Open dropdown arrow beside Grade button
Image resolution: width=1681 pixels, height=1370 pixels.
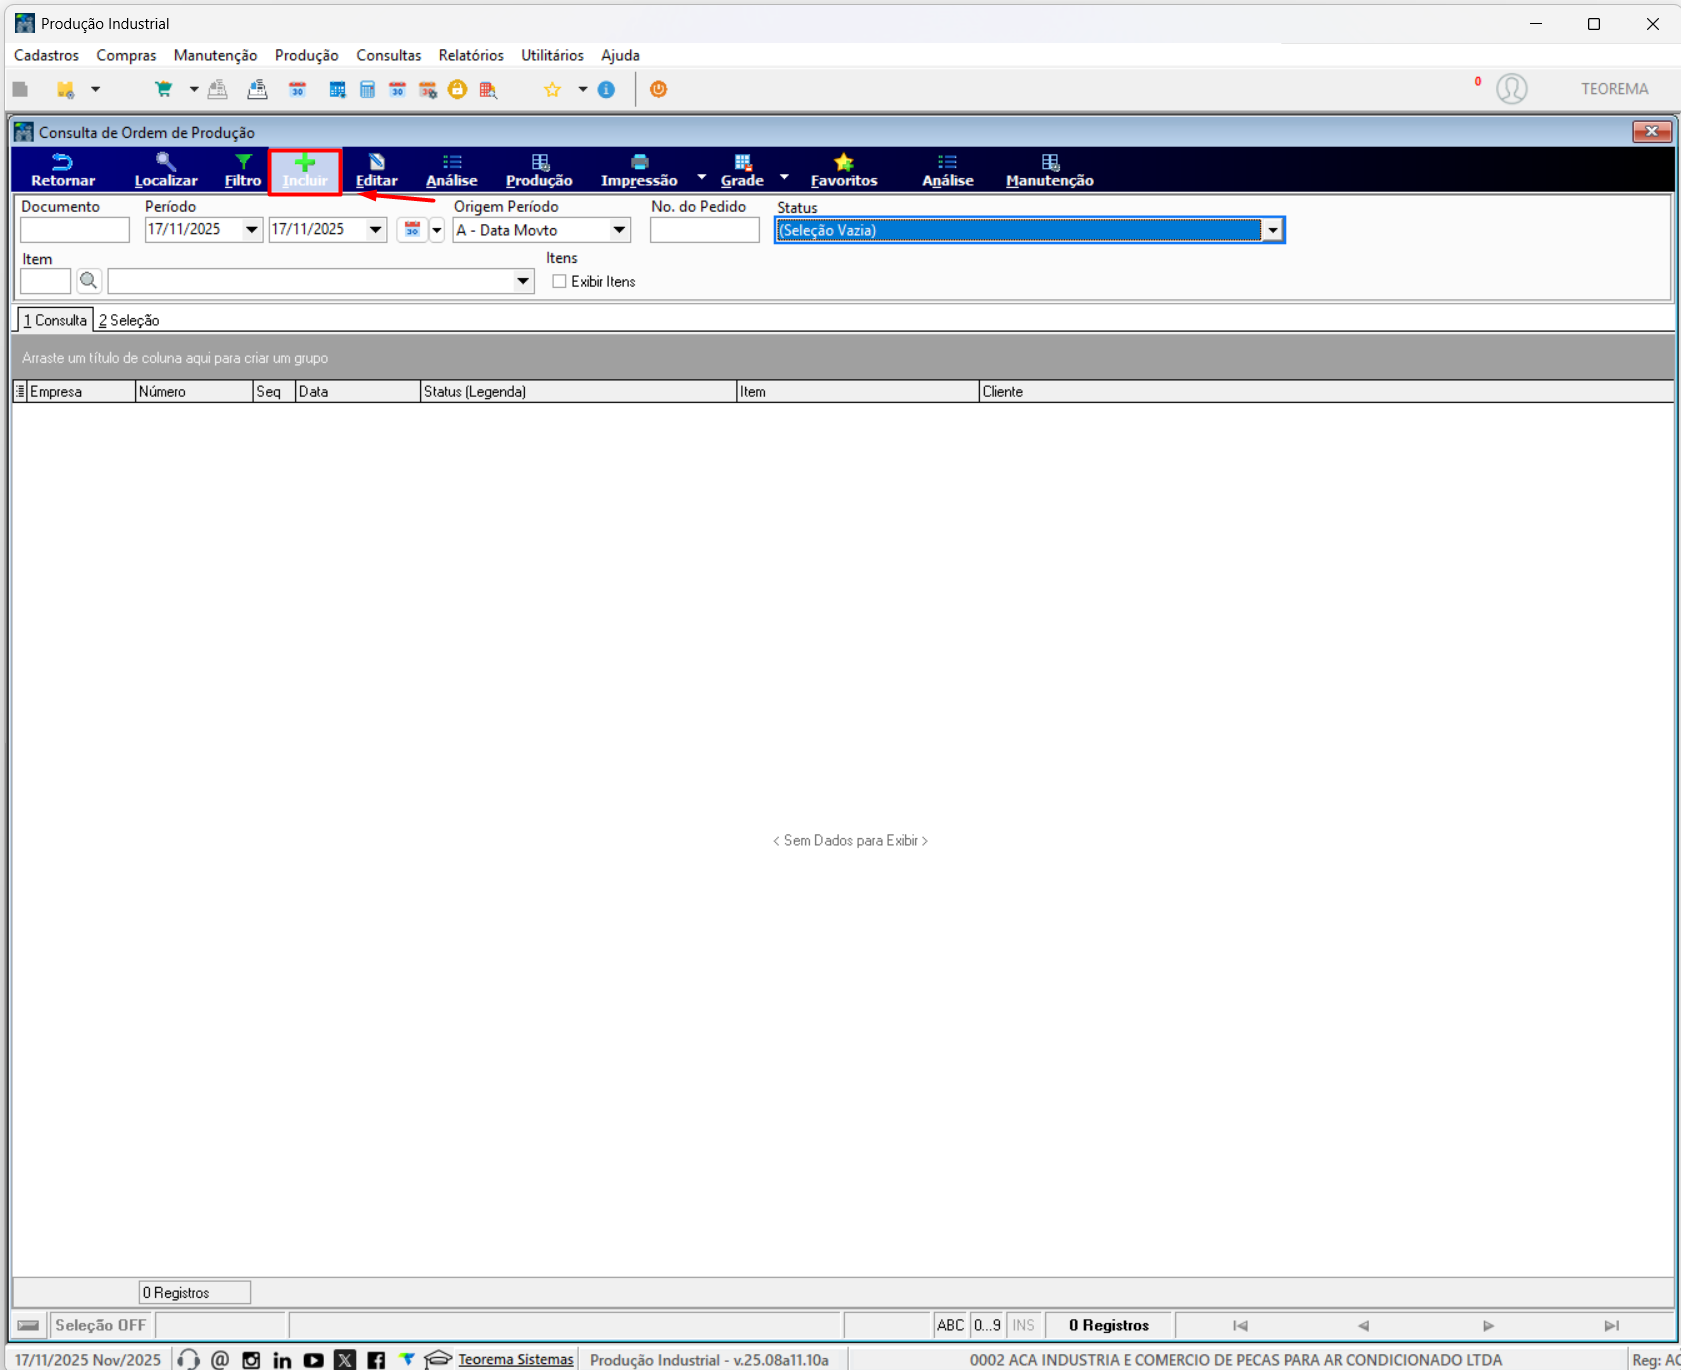click(784, 177)
